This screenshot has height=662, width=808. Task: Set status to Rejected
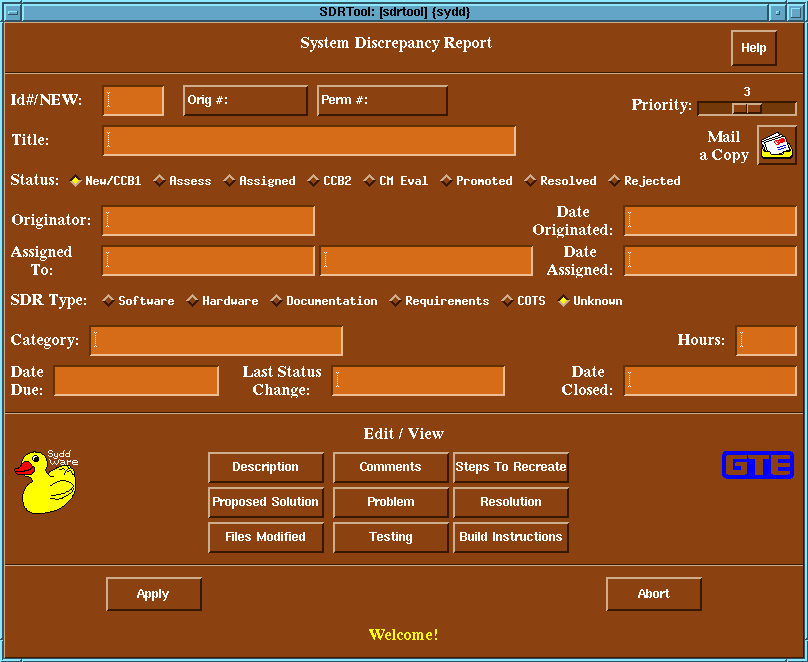644,181
